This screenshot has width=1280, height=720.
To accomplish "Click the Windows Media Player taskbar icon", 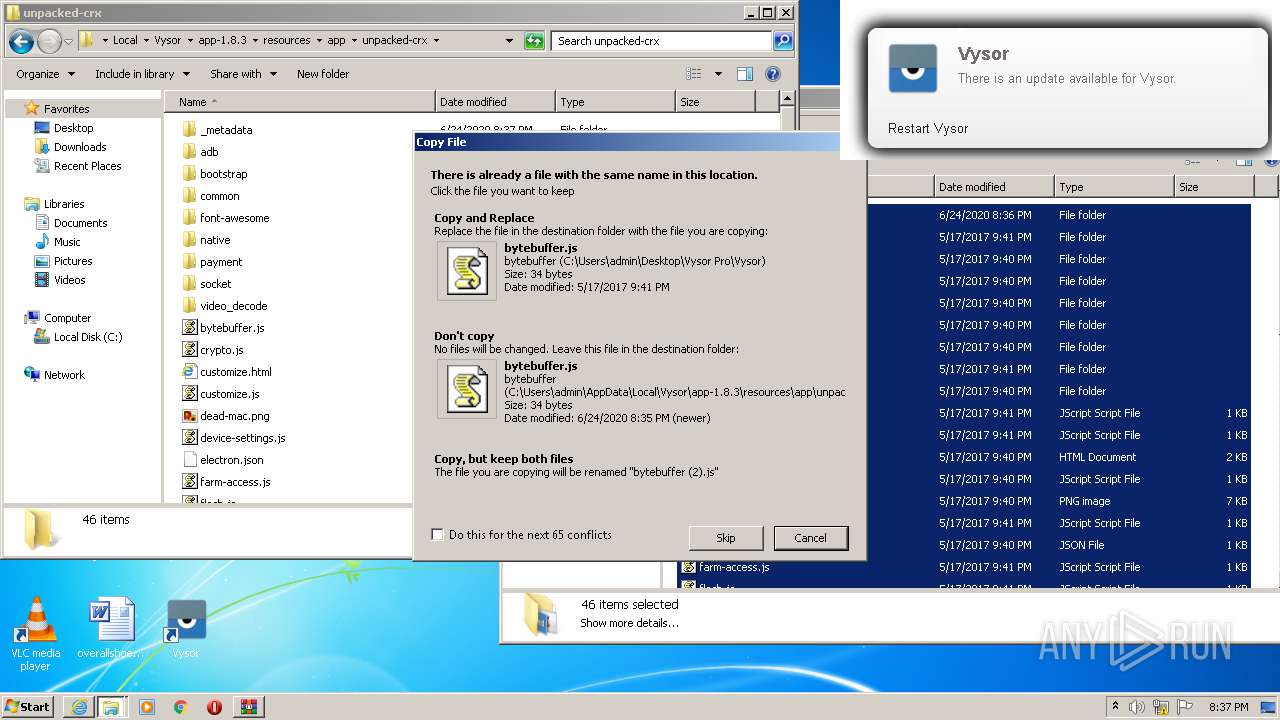I will click(x=146, y=707).
